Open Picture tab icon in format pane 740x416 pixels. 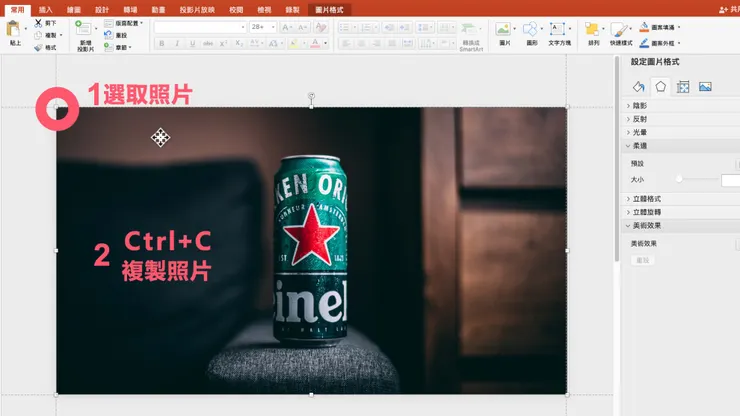pos(706,86)
